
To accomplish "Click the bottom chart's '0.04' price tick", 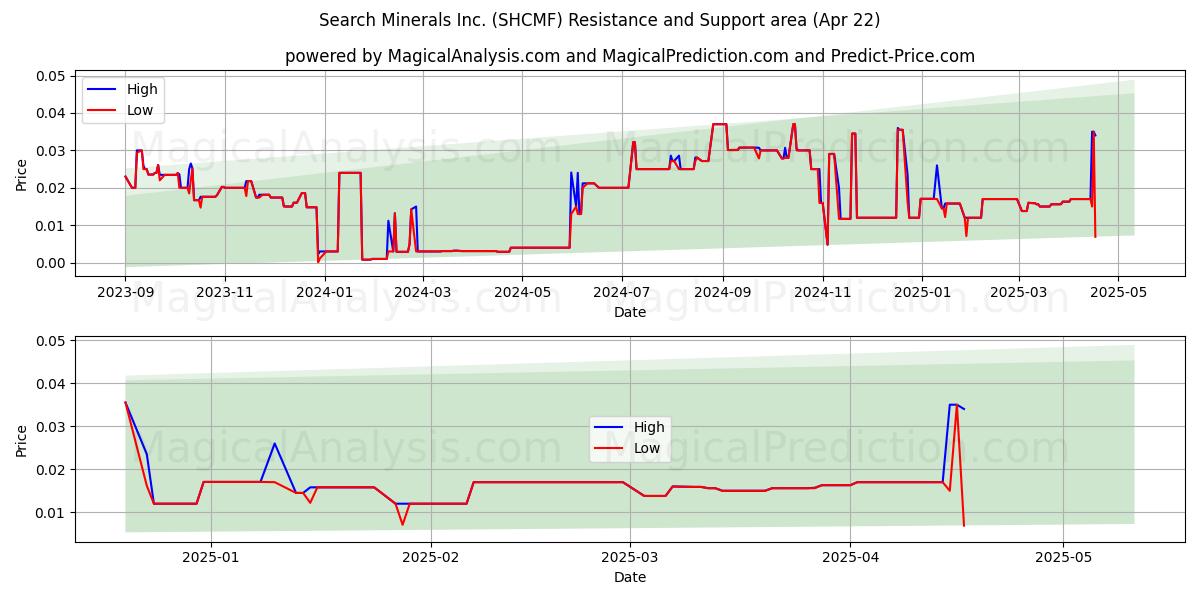I will (51, 384).
